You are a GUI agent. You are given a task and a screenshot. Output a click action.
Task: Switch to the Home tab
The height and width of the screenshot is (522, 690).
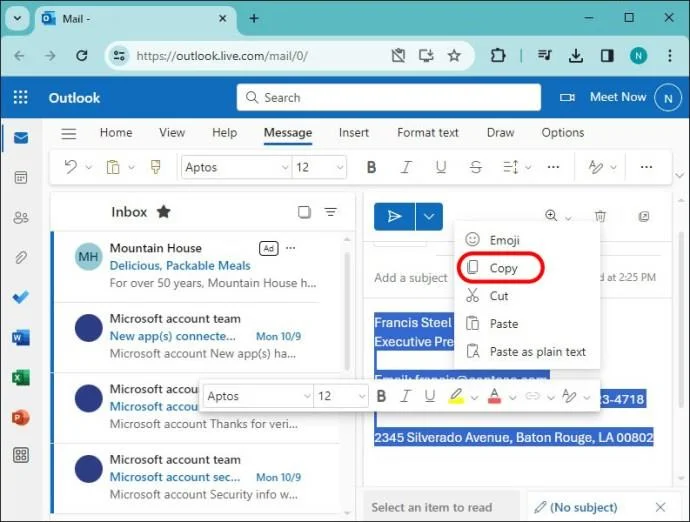click(116, 132)
